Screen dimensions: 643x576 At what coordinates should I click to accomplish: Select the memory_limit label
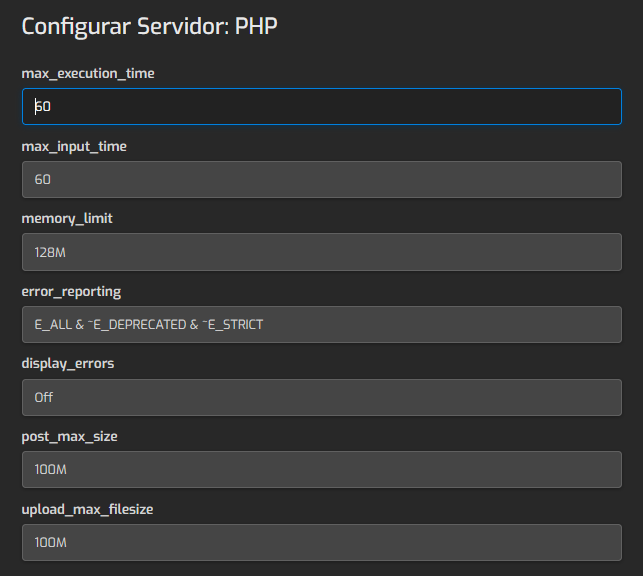(x=66, y=218)
